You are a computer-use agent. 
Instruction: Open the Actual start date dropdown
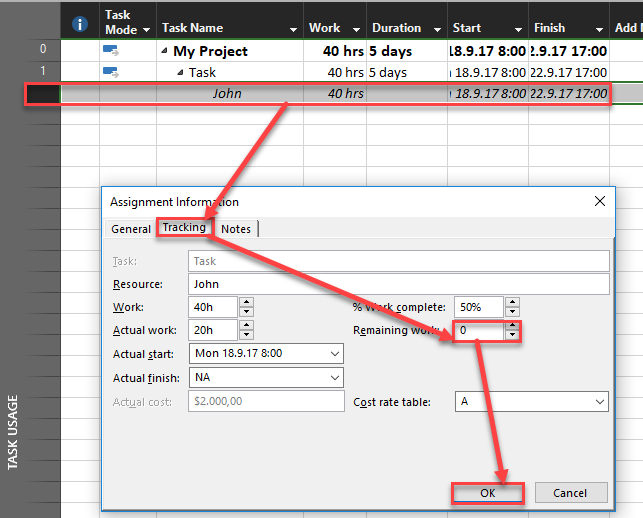coord(332,354)
